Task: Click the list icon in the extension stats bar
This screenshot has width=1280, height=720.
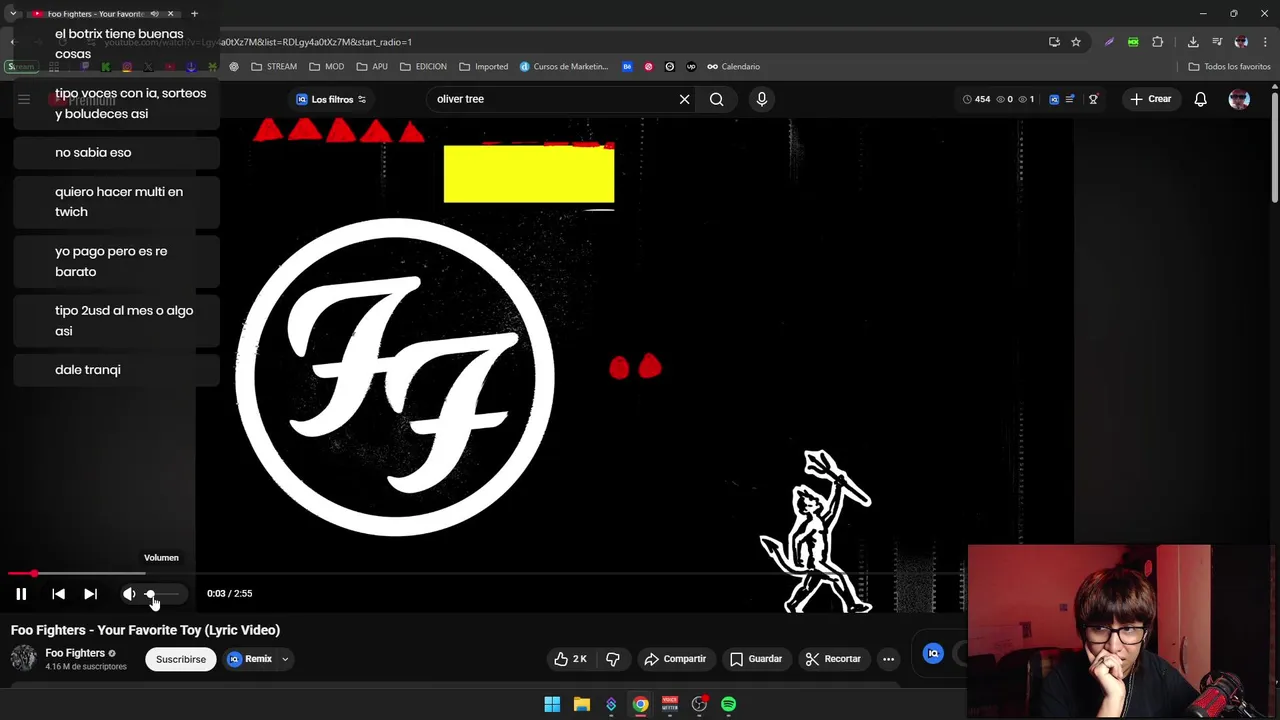Action: 1070,99
